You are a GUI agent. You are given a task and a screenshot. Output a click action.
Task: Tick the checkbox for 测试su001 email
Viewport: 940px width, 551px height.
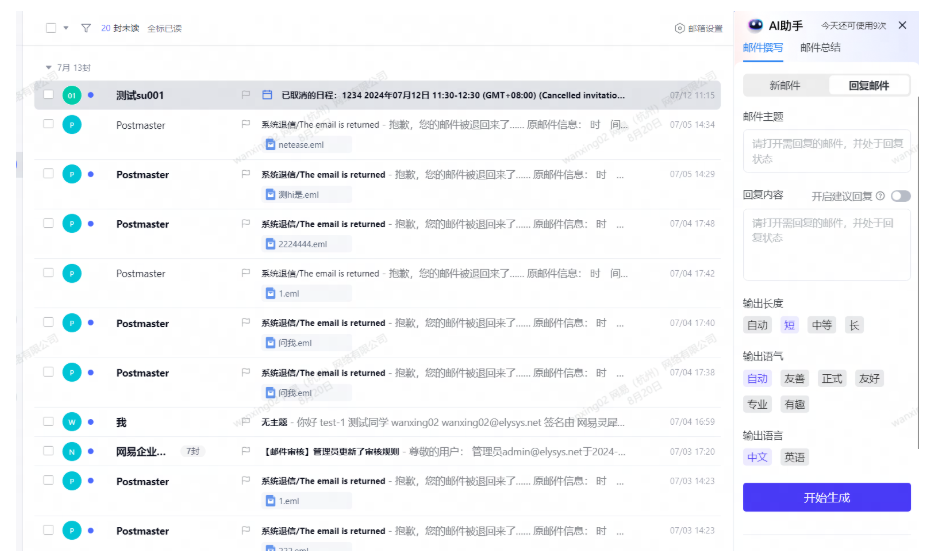click(49, 95)
